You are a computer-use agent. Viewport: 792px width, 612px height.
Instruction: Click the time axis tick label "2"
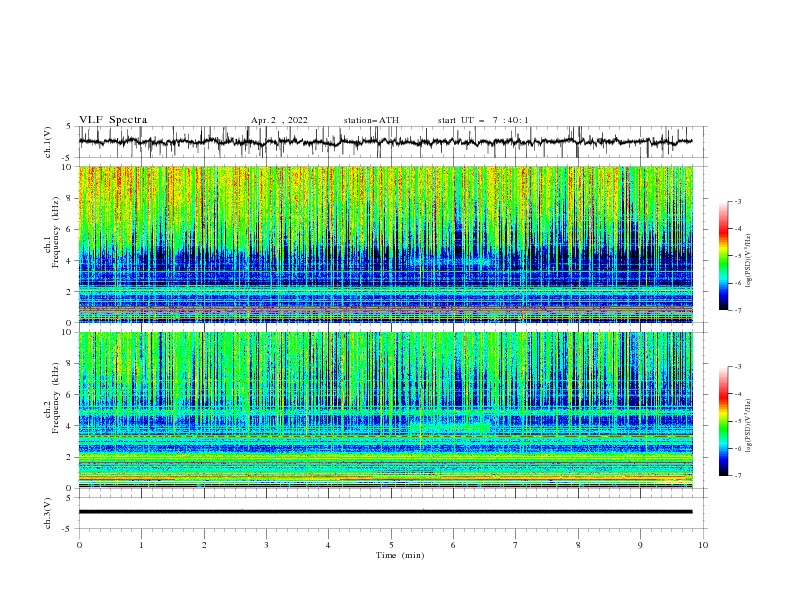pos(204,545)
